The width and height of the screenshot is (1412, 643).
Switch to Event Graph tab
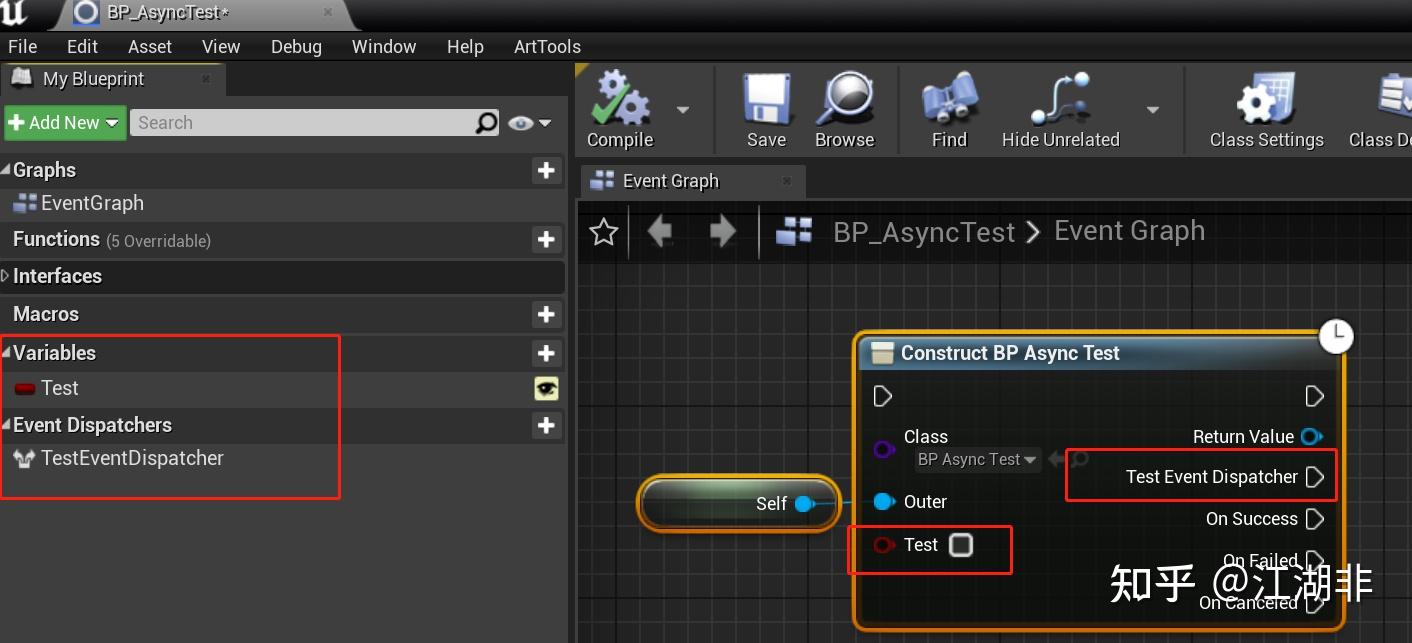point(670,181)
